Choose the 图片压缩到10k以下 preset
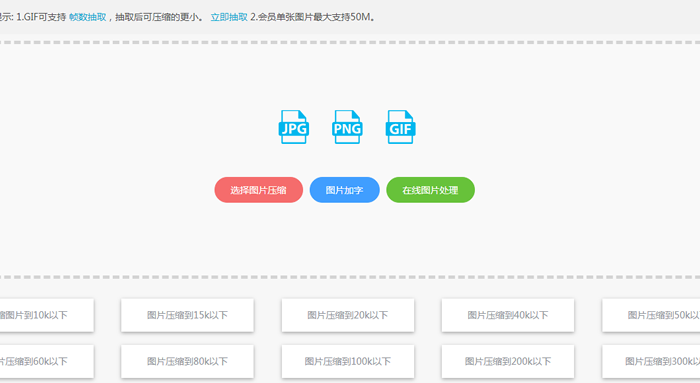The height and width of the screenshot is (383, 700). [x=46, y=315]
